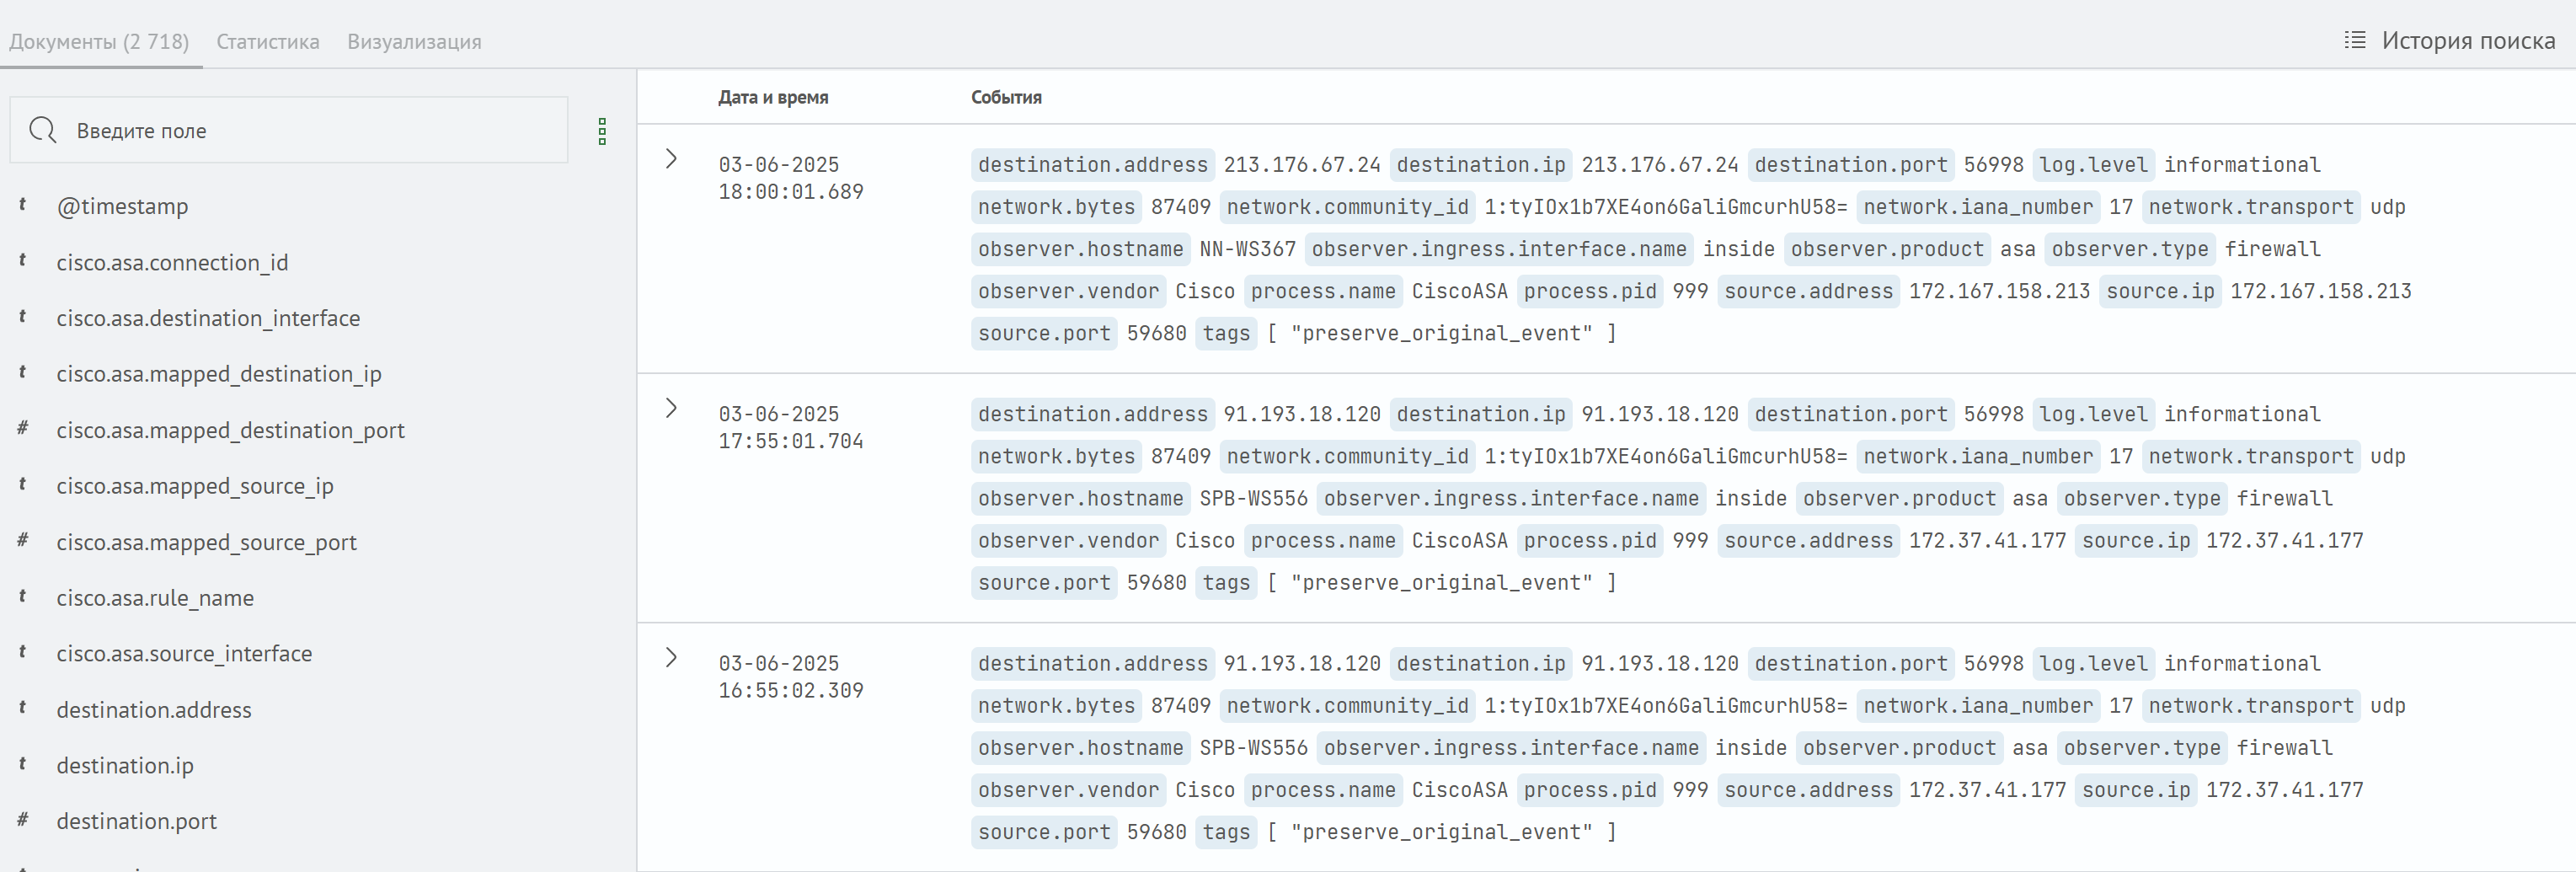Click the search magnifier icon in field box
The height and width of the screenshot is (872, 2576).
tap(43, 130)
